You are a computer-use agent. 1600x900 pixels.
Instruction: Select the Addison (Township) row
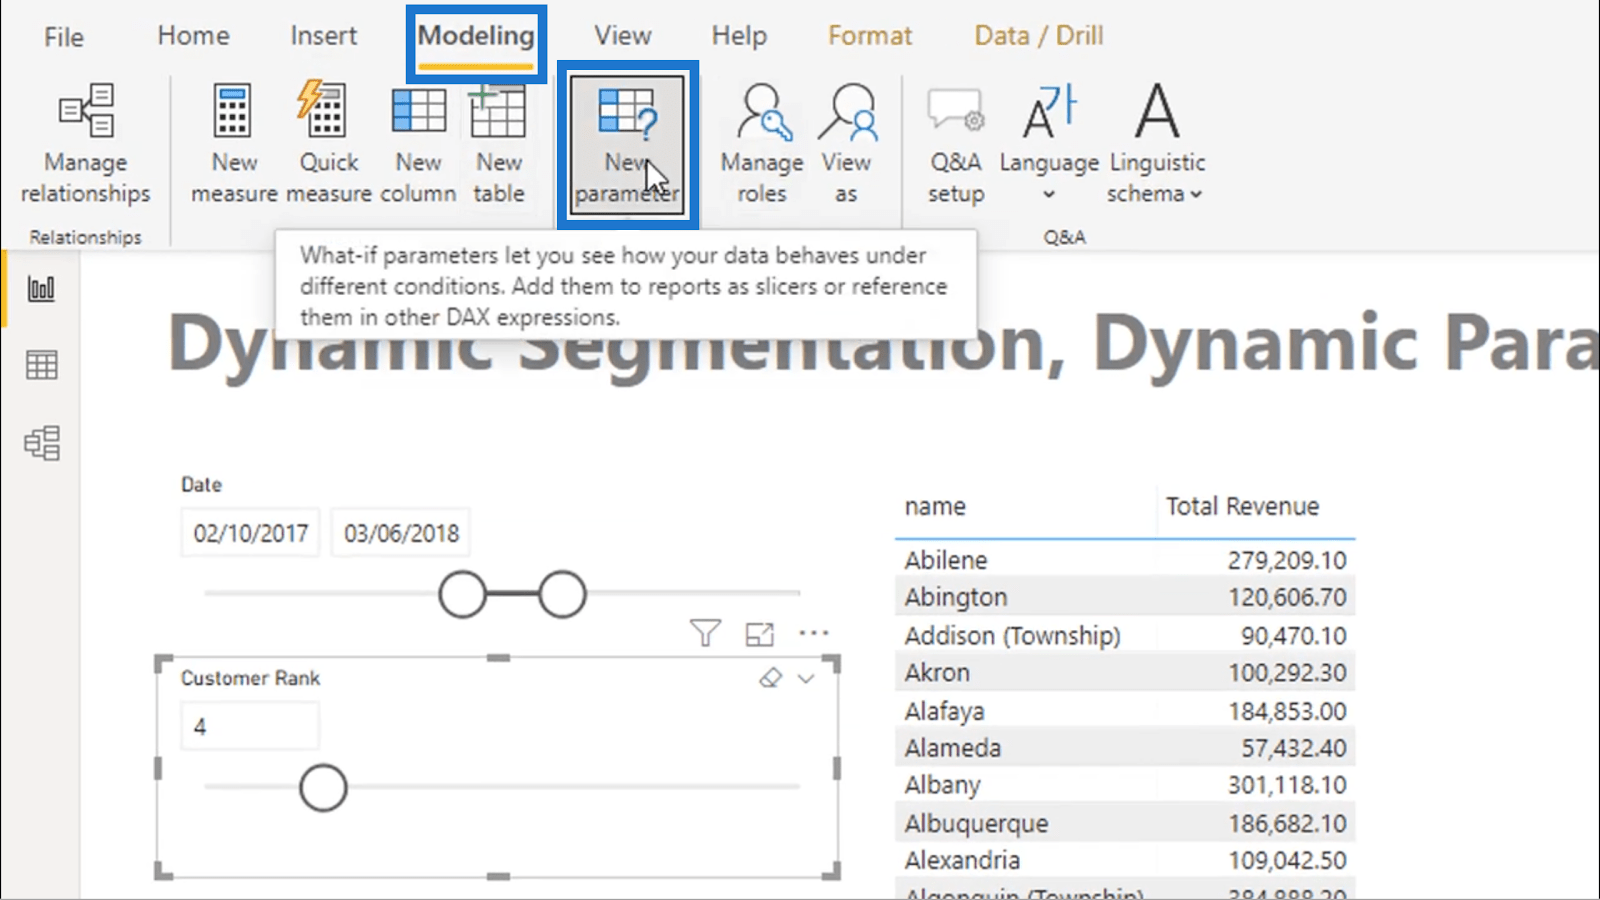[x=1125, y=635]
